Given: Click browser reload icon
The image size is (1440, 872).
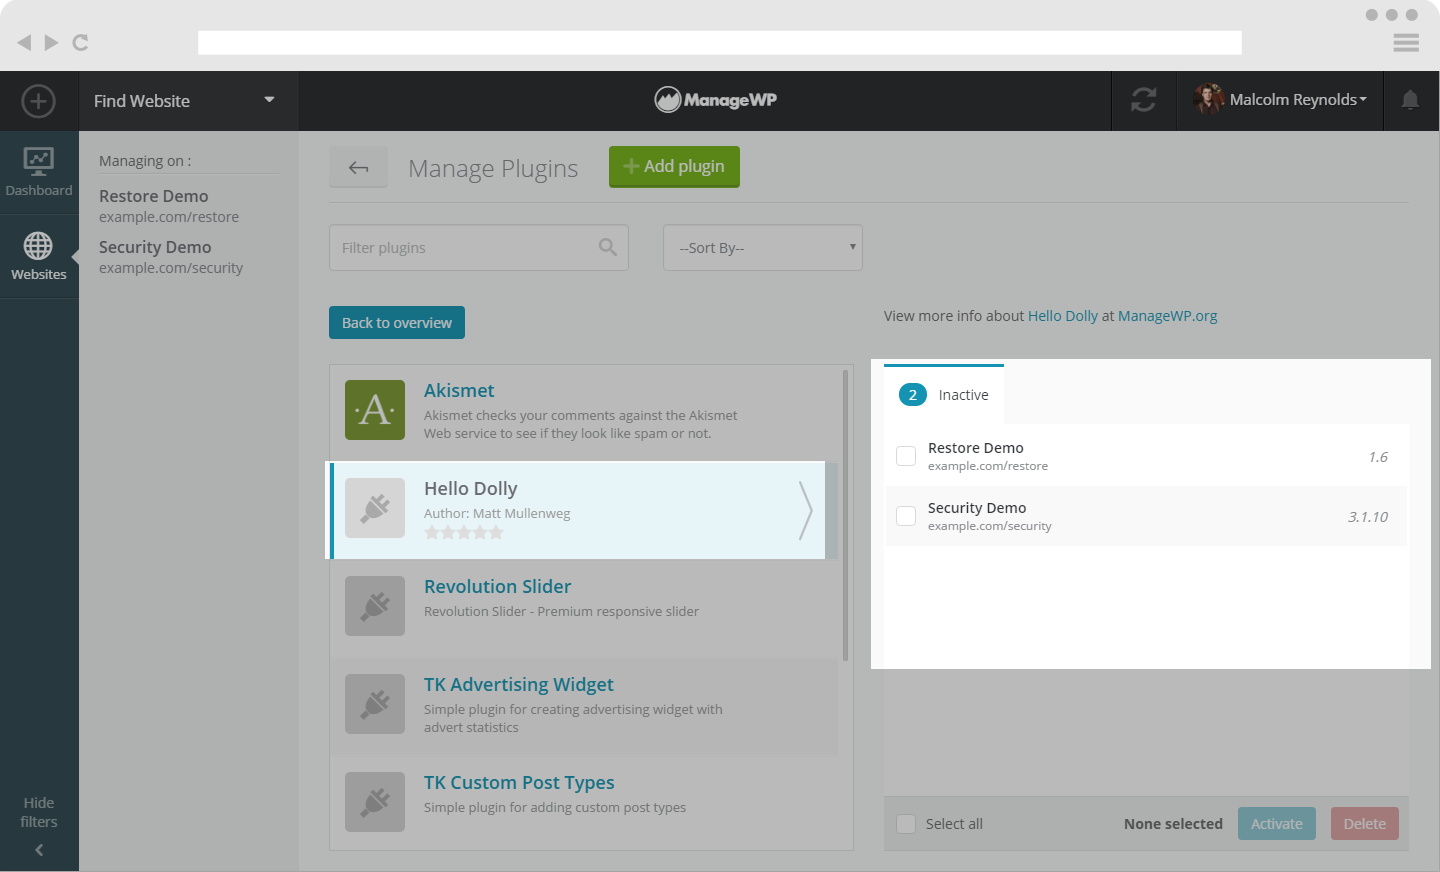Looking at the screenshot, I should (81, 42).
